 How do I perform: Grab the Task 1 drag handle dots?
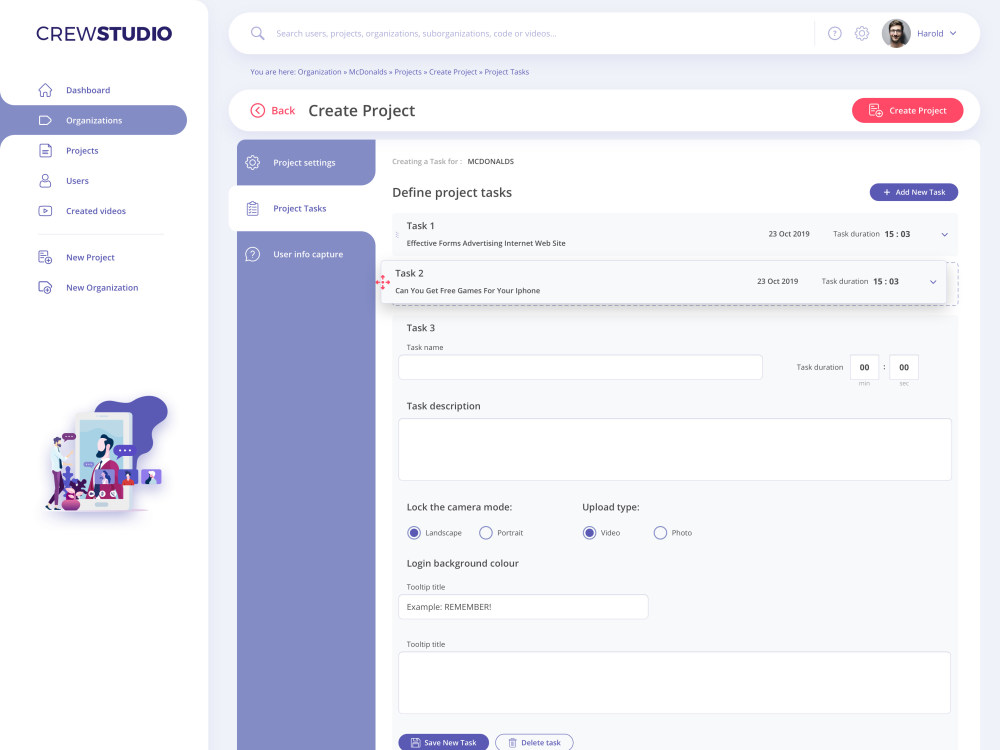point(397,235)
